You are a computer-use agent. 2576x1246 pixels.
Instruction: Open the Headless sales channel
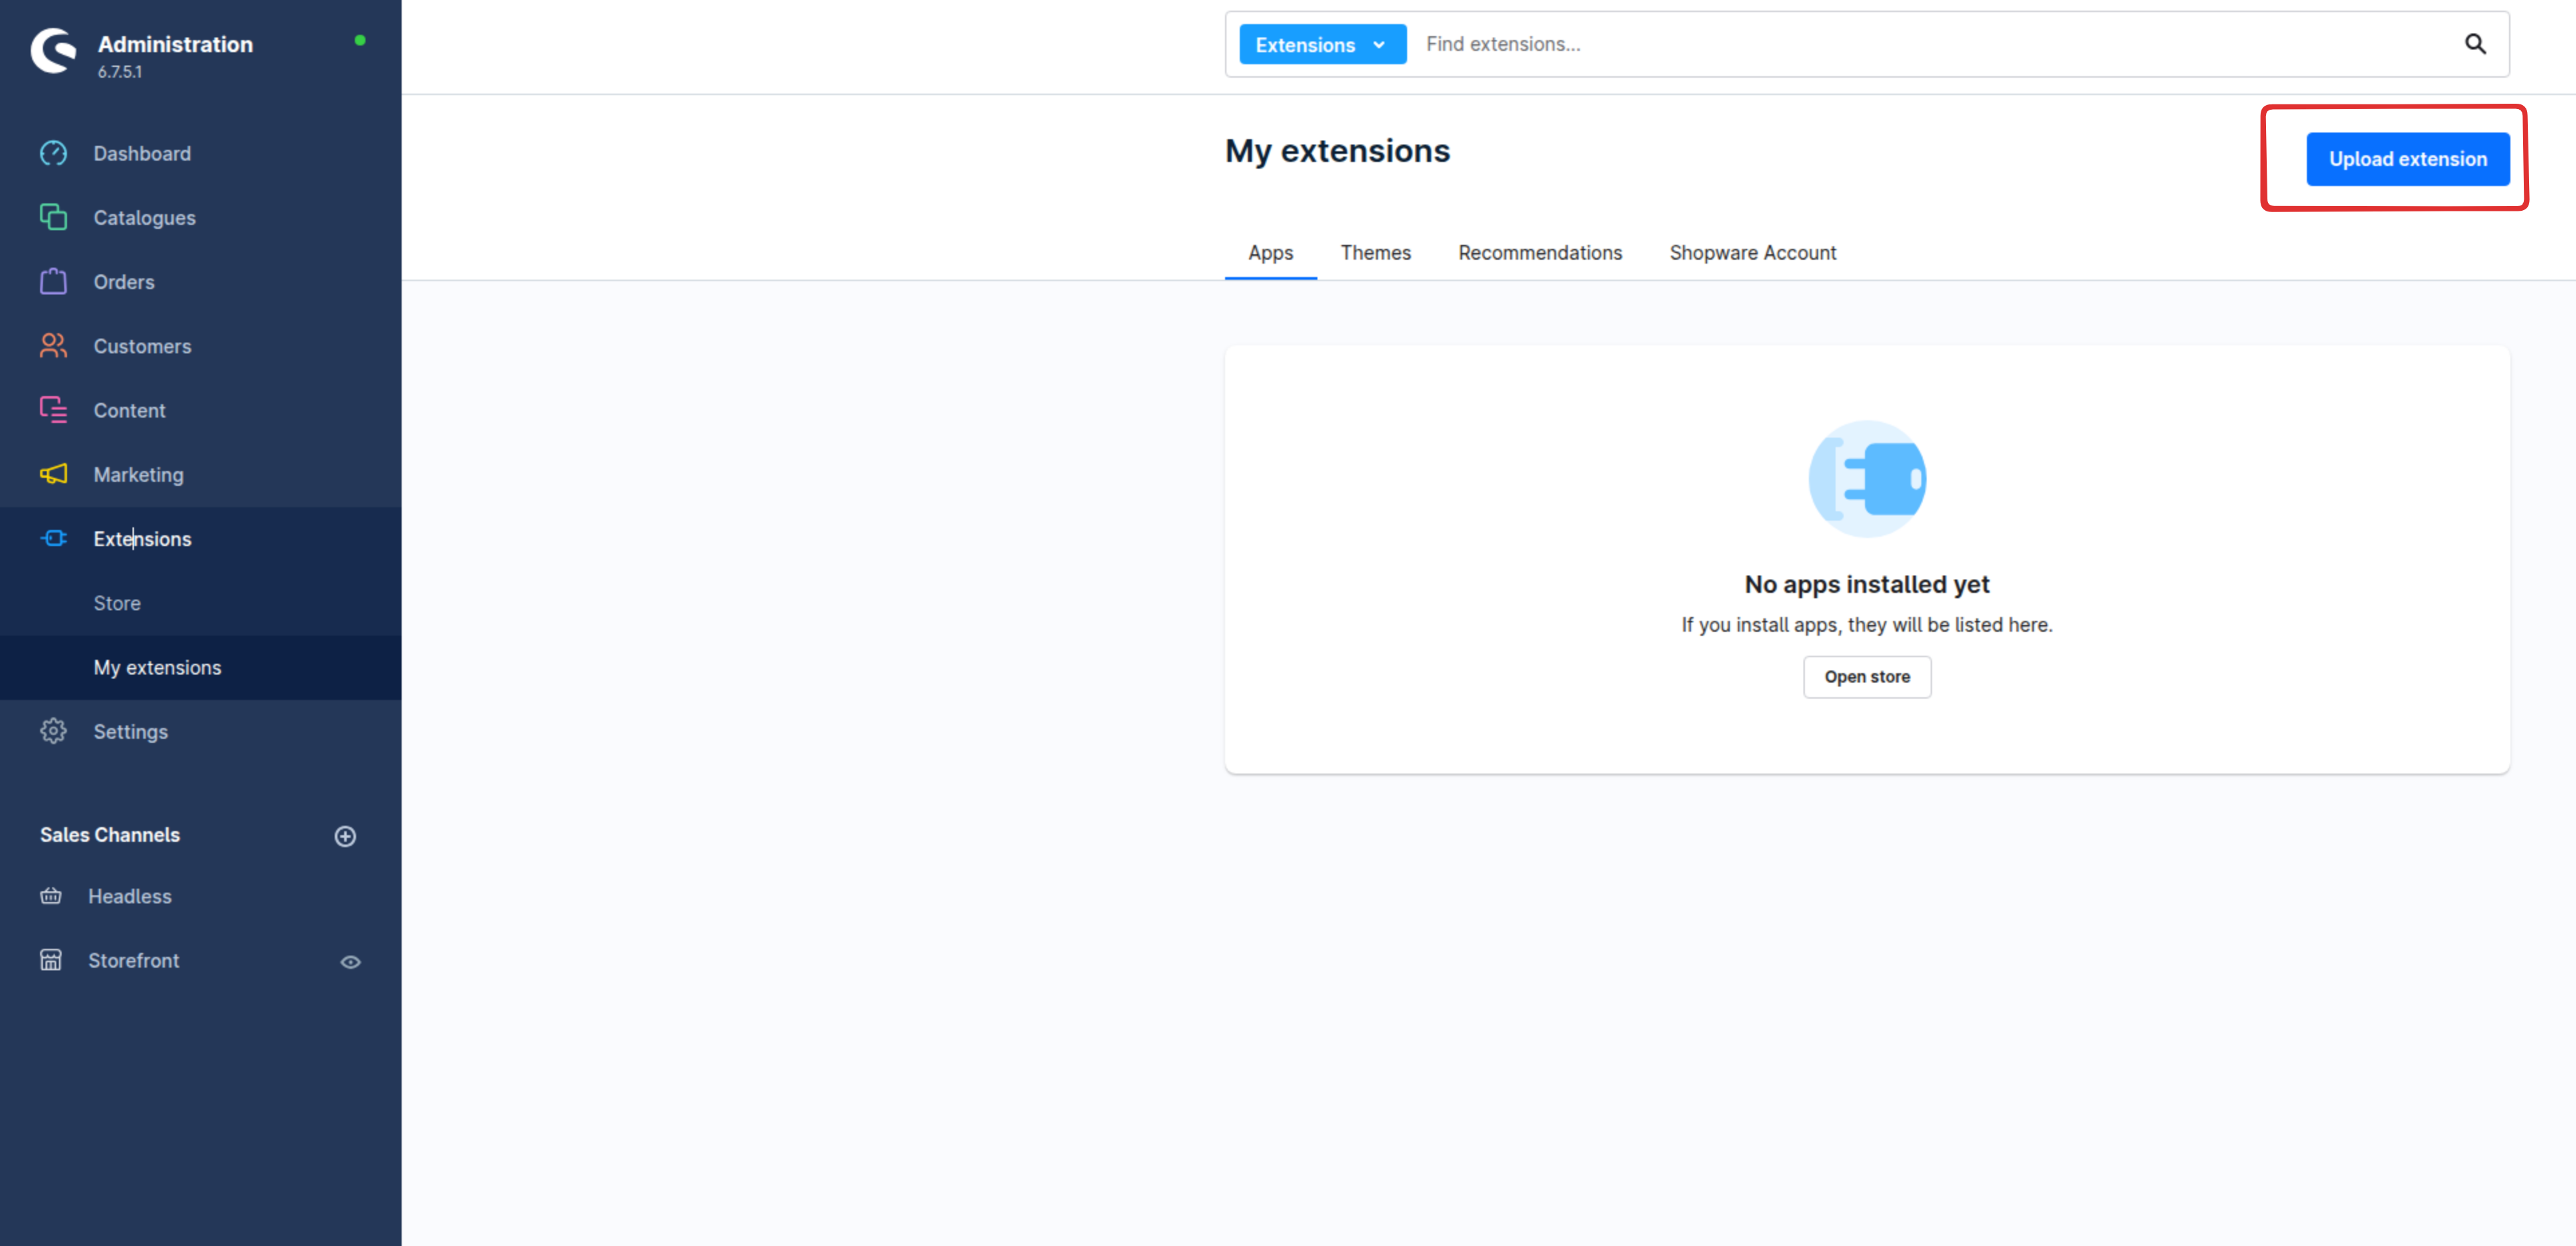point(130,897)
